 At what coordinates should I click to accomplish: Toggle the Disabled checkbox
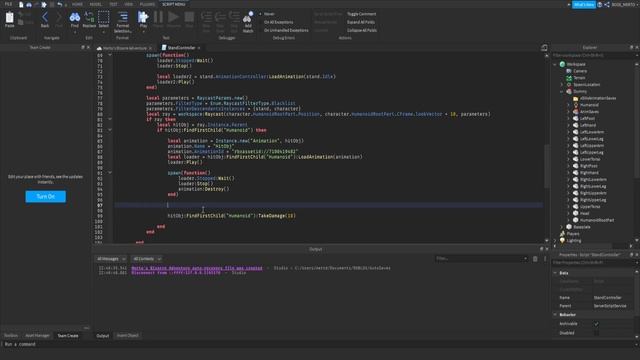point(596,333)
